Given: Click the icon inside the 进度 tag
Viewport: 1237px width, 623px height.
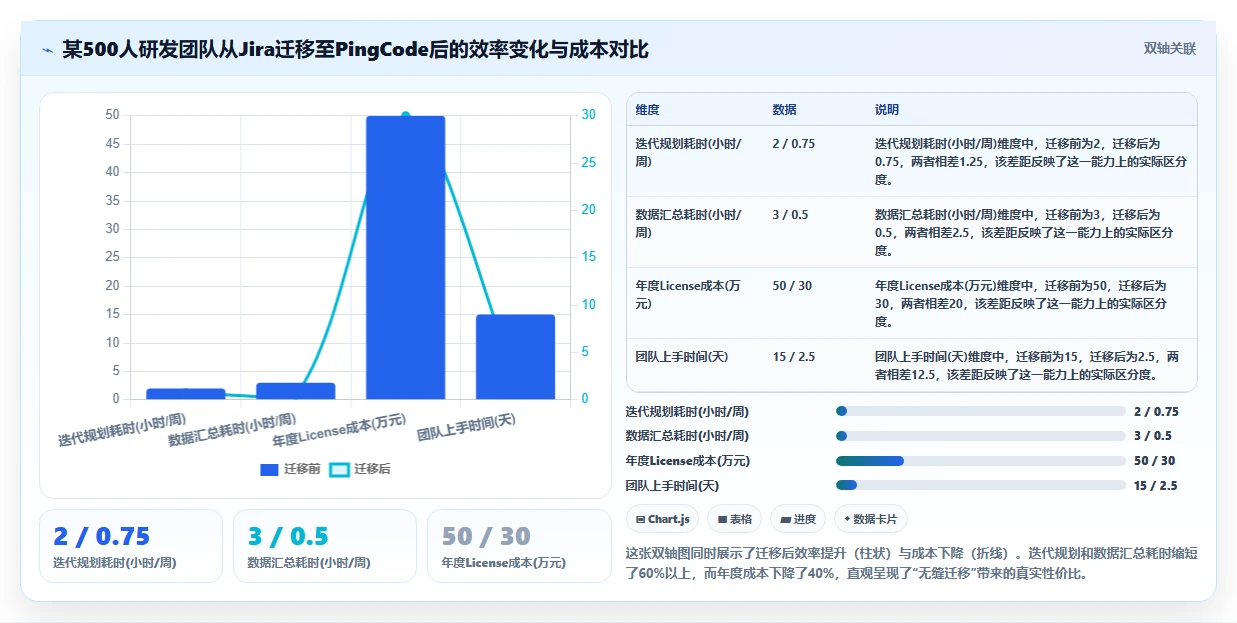Looking at the screenshot, I should coord(785,520).
